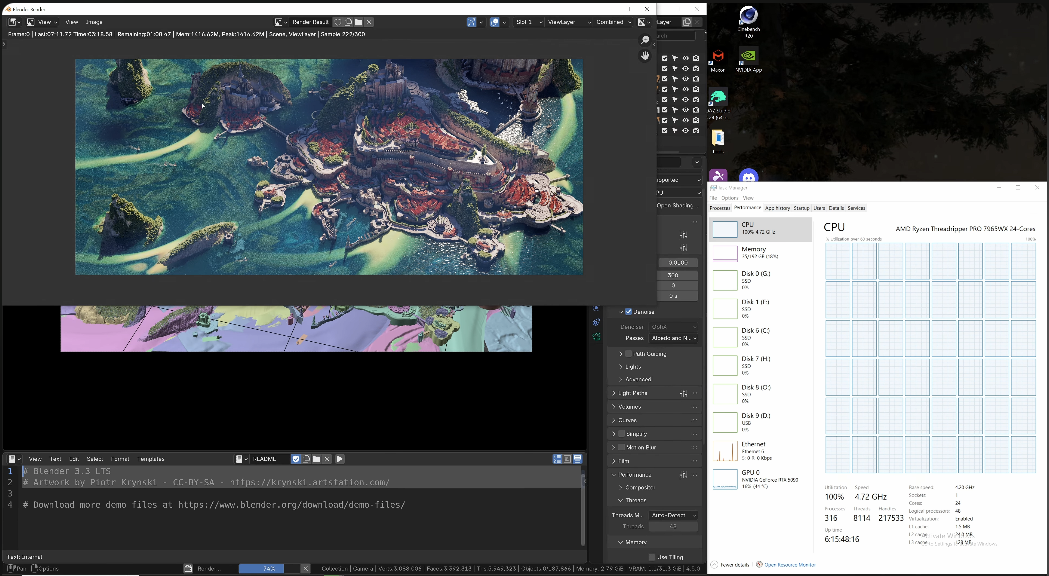The height and width of the screenshot is (576, 1049).
Task: Open the Discord desktop icon
Action: [x=749, y=176]
